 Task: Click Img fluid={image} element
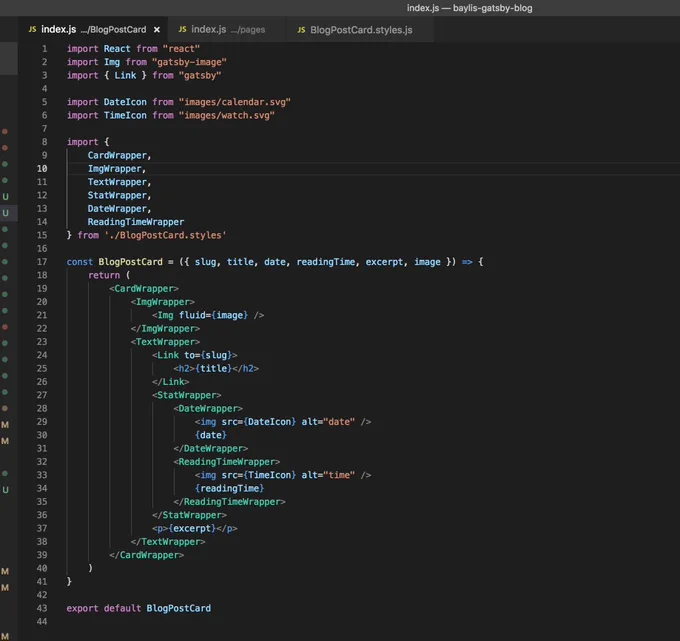tap(208, 315)
